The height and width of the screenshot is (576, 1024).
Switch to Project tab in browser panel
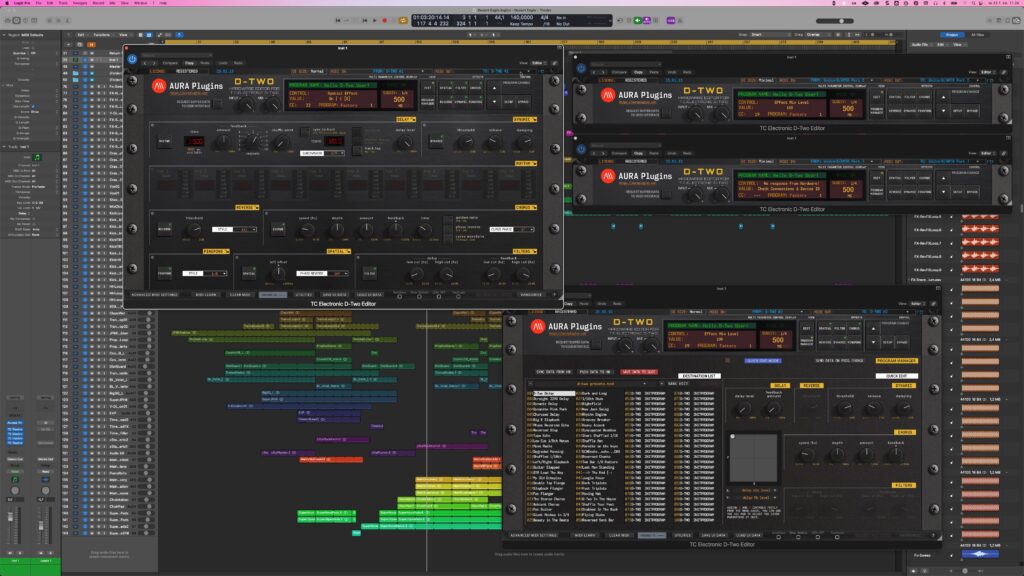click(x=952, y=35)
